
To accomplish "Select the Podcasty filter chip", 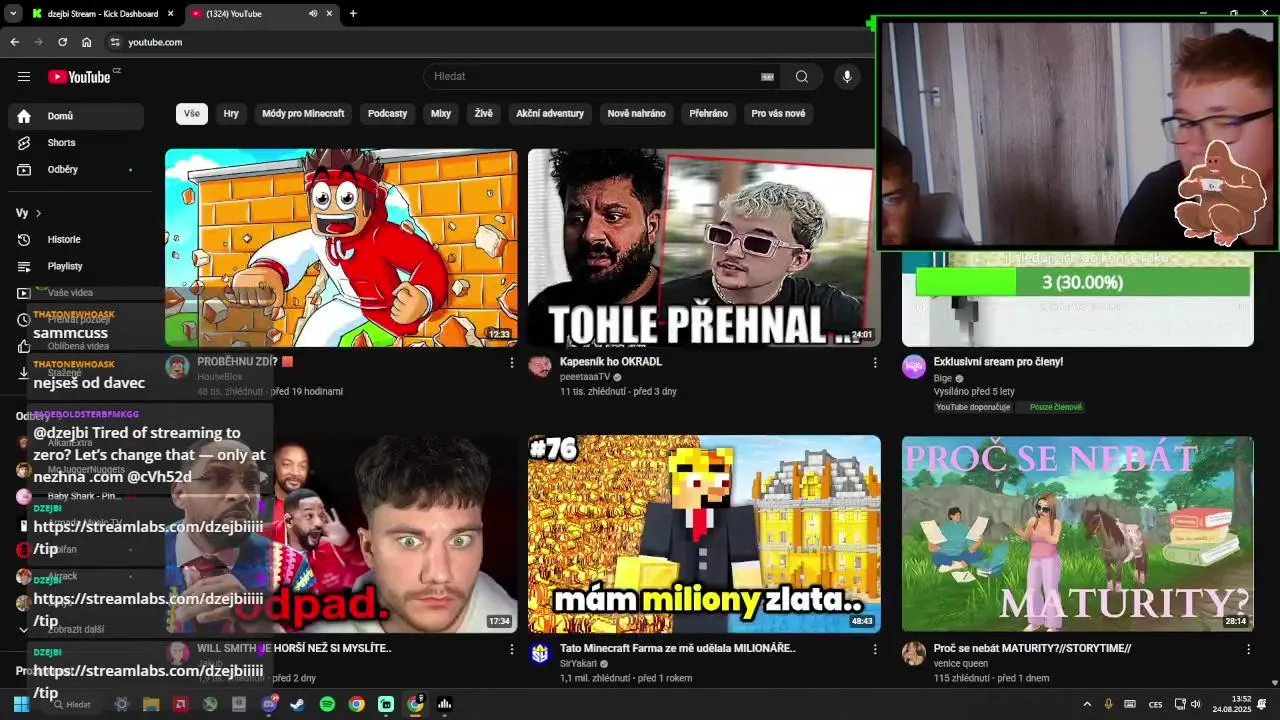I will [387, 114].
